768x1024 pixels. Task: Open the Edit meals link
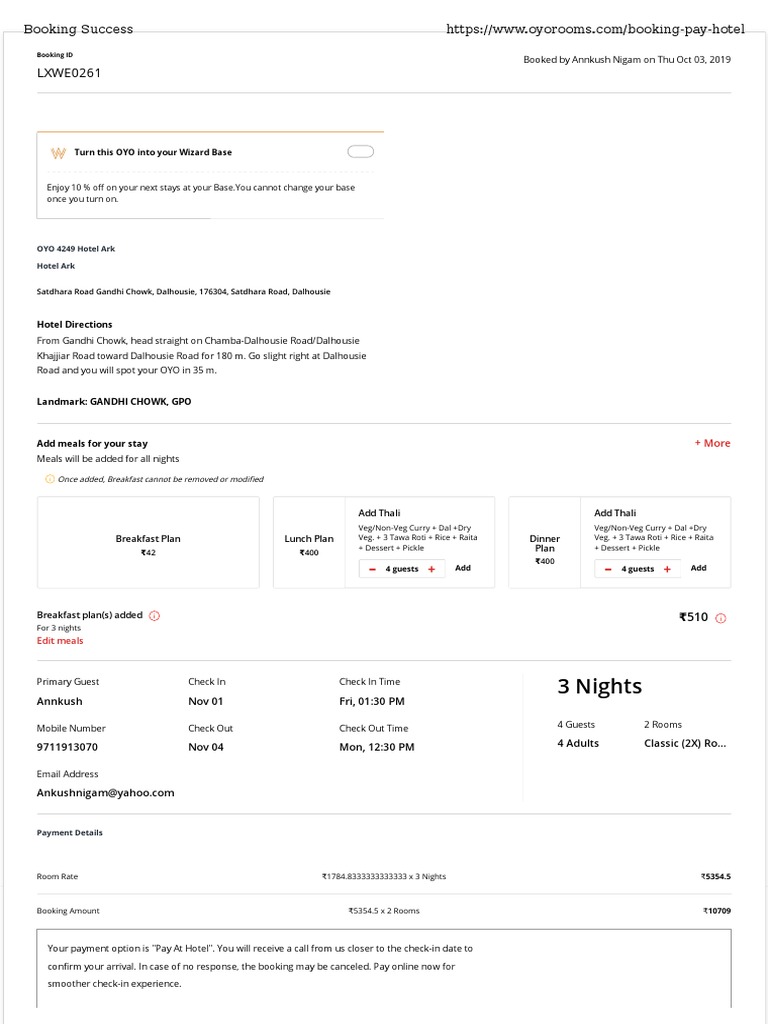(60, 641)
